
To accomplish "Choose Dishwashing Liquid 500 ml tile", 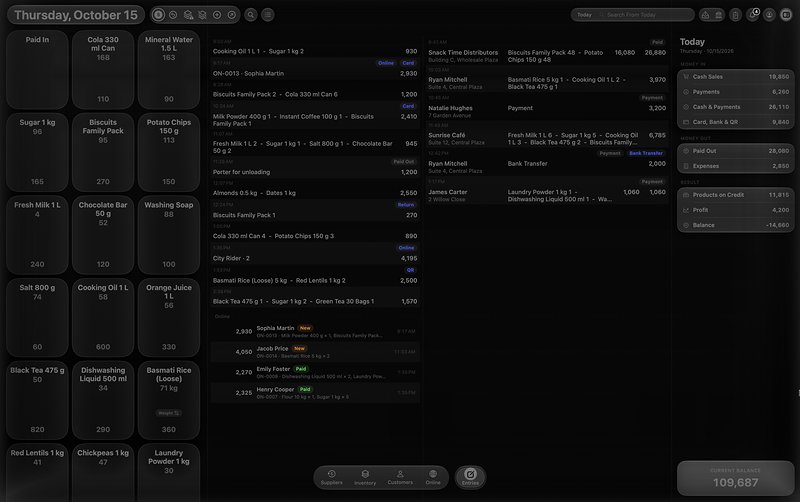I will (103, 400).
